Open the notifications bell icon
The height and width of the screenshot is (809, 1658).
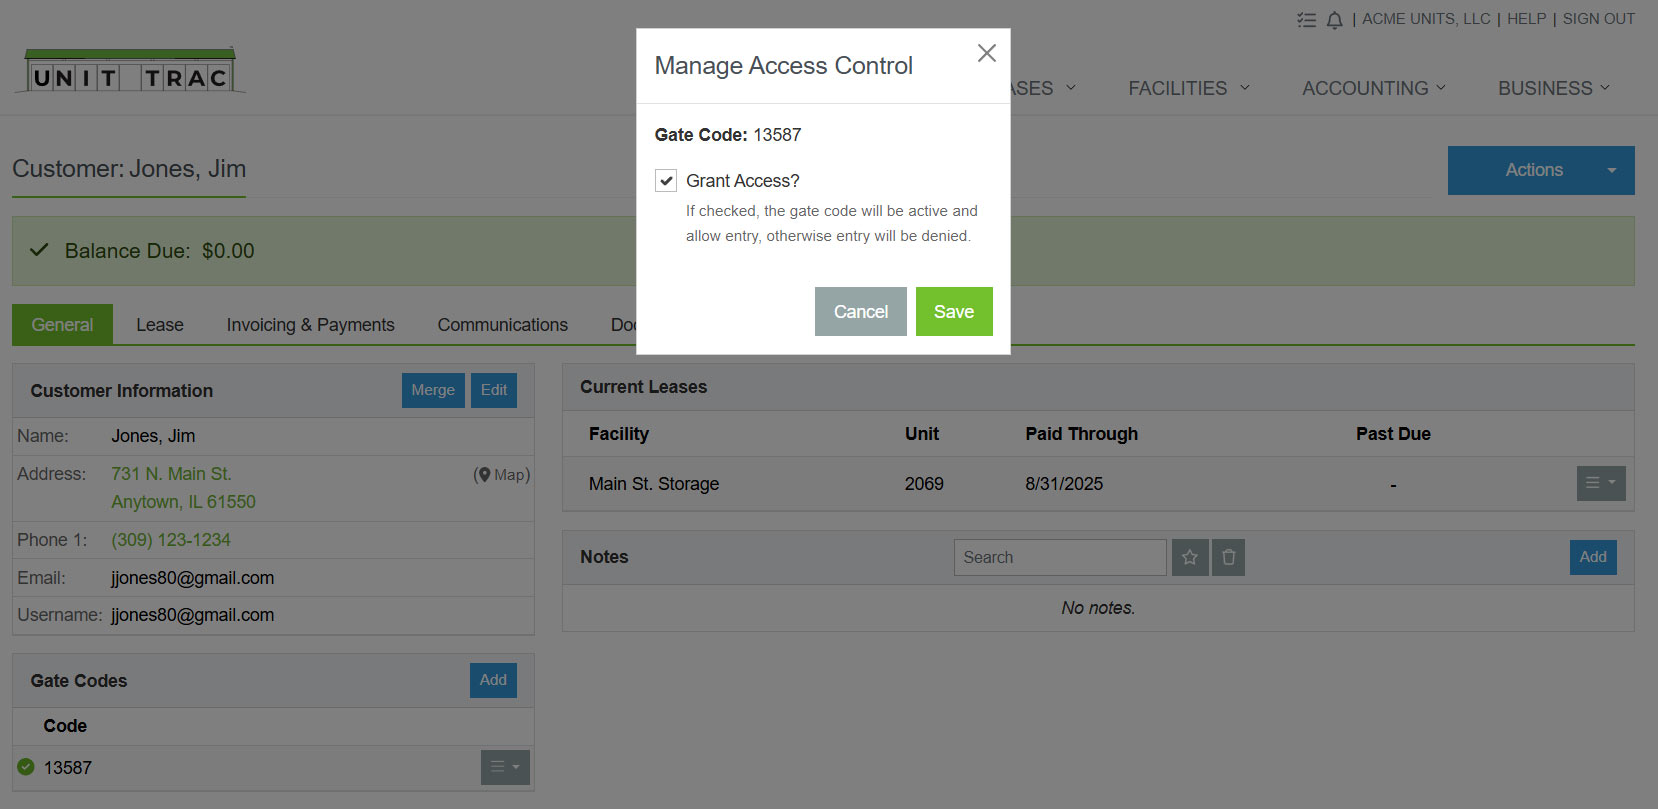pyautogui.click(x=1334, y=20)
